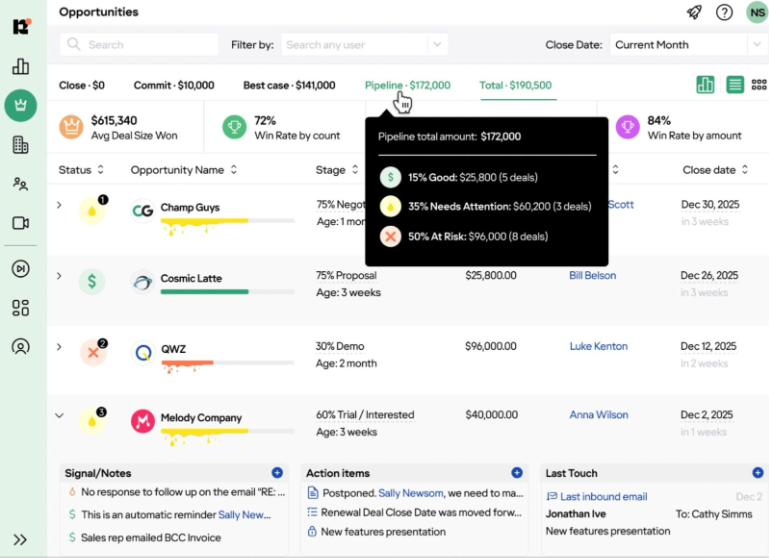Open the user profile circle sidebar icon
769x558 pixels.
[21, 347]
